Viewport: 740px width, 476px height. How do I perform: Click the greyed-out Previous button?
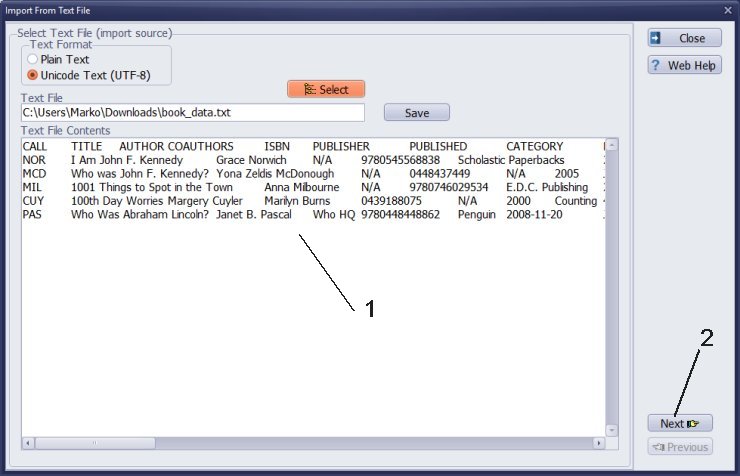(680, 447)
